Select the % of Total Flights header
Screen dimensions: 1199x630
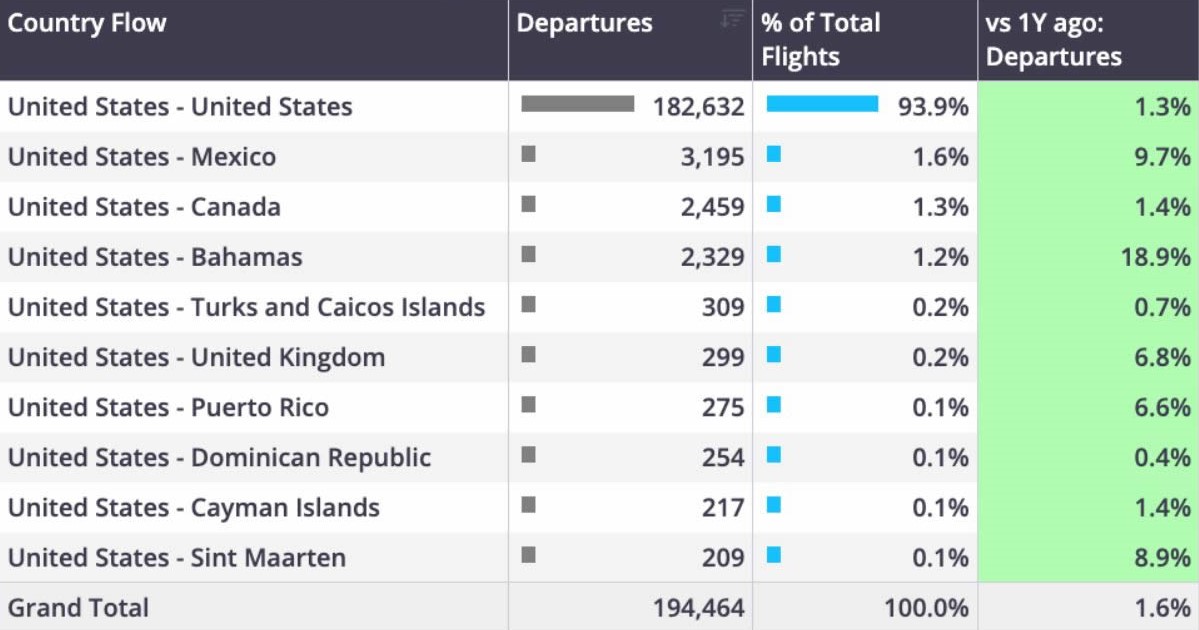tap(821, 40)
